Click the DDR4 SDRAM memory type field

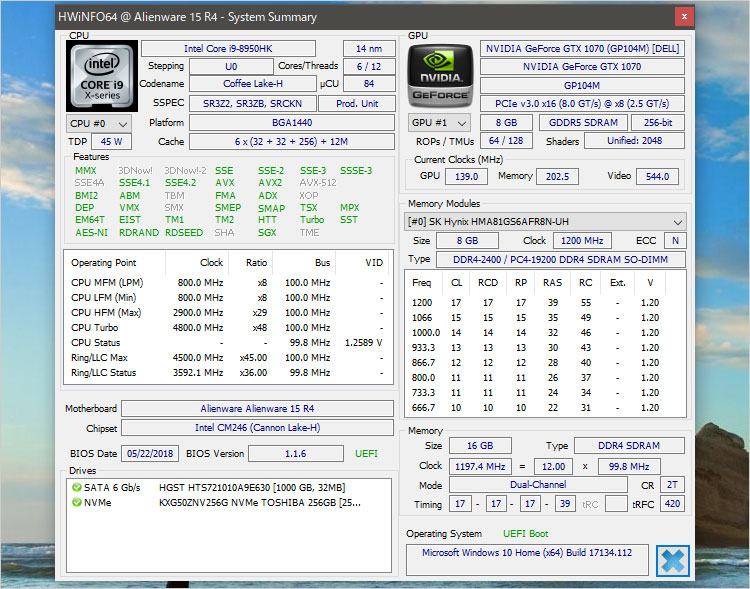[x=629, y=446]
